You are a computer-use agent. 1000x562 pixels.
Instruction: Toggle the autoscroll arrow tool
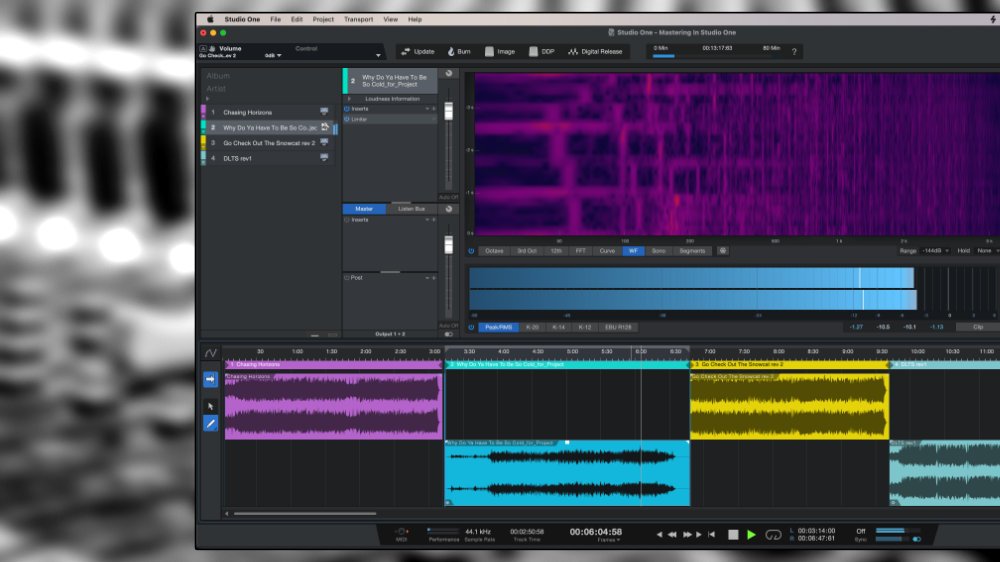[x=210, y=379]
